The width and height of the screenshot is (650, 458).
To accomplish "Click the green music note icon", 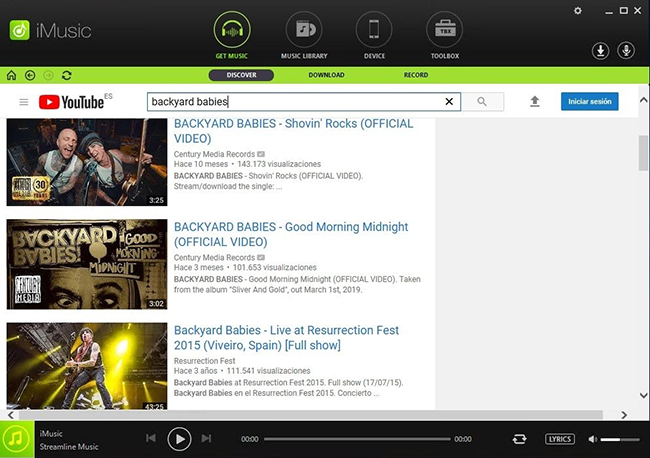I will click(17, 439).
